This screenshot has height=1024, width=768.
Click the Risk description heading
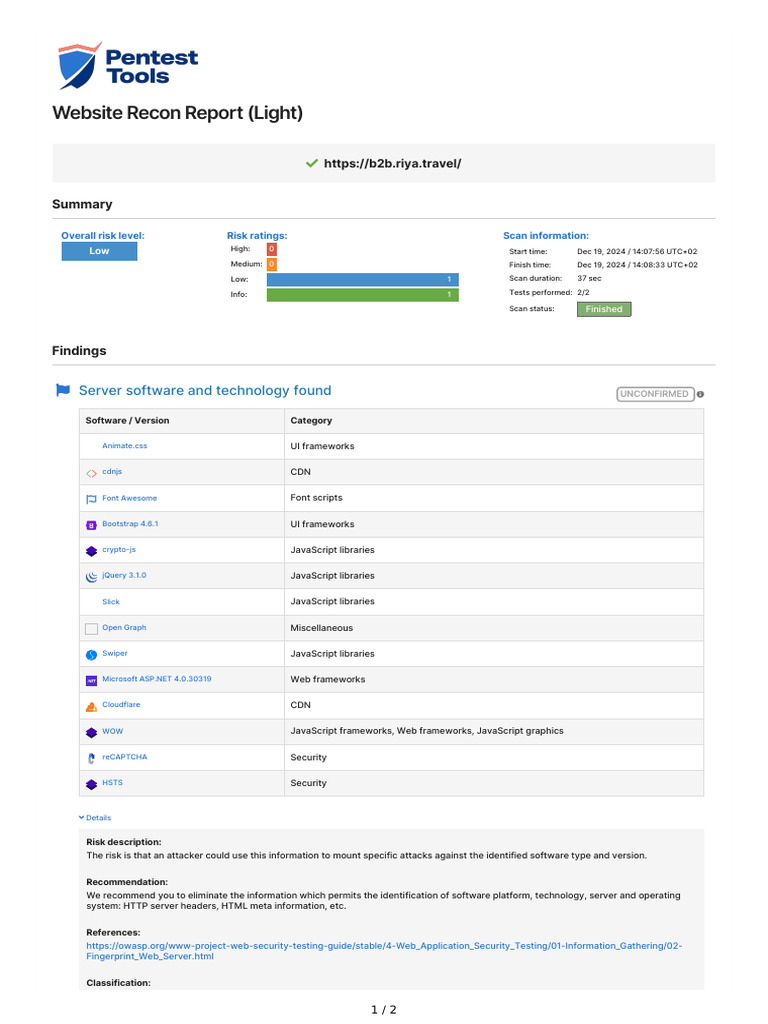pyautogui.click(x=123, y=842)
